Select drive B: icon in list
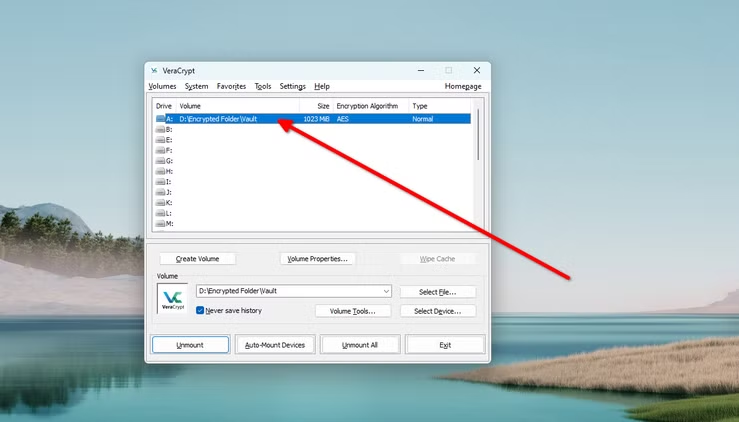Viewport: 739px width, 422px height. (160, 129)
